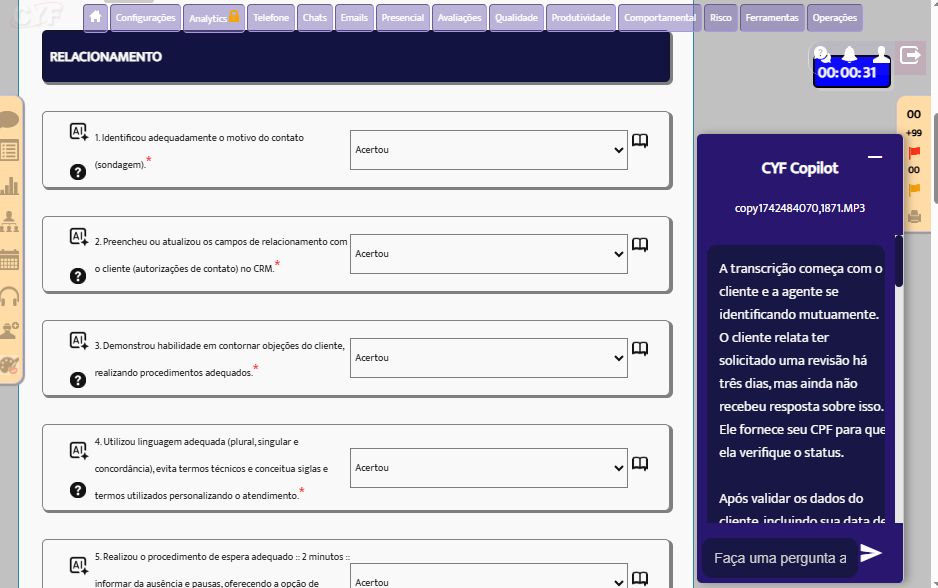Show help for question 2 via question mark
This screenshot has width=938, height=588.
click(x=78, y=276)
